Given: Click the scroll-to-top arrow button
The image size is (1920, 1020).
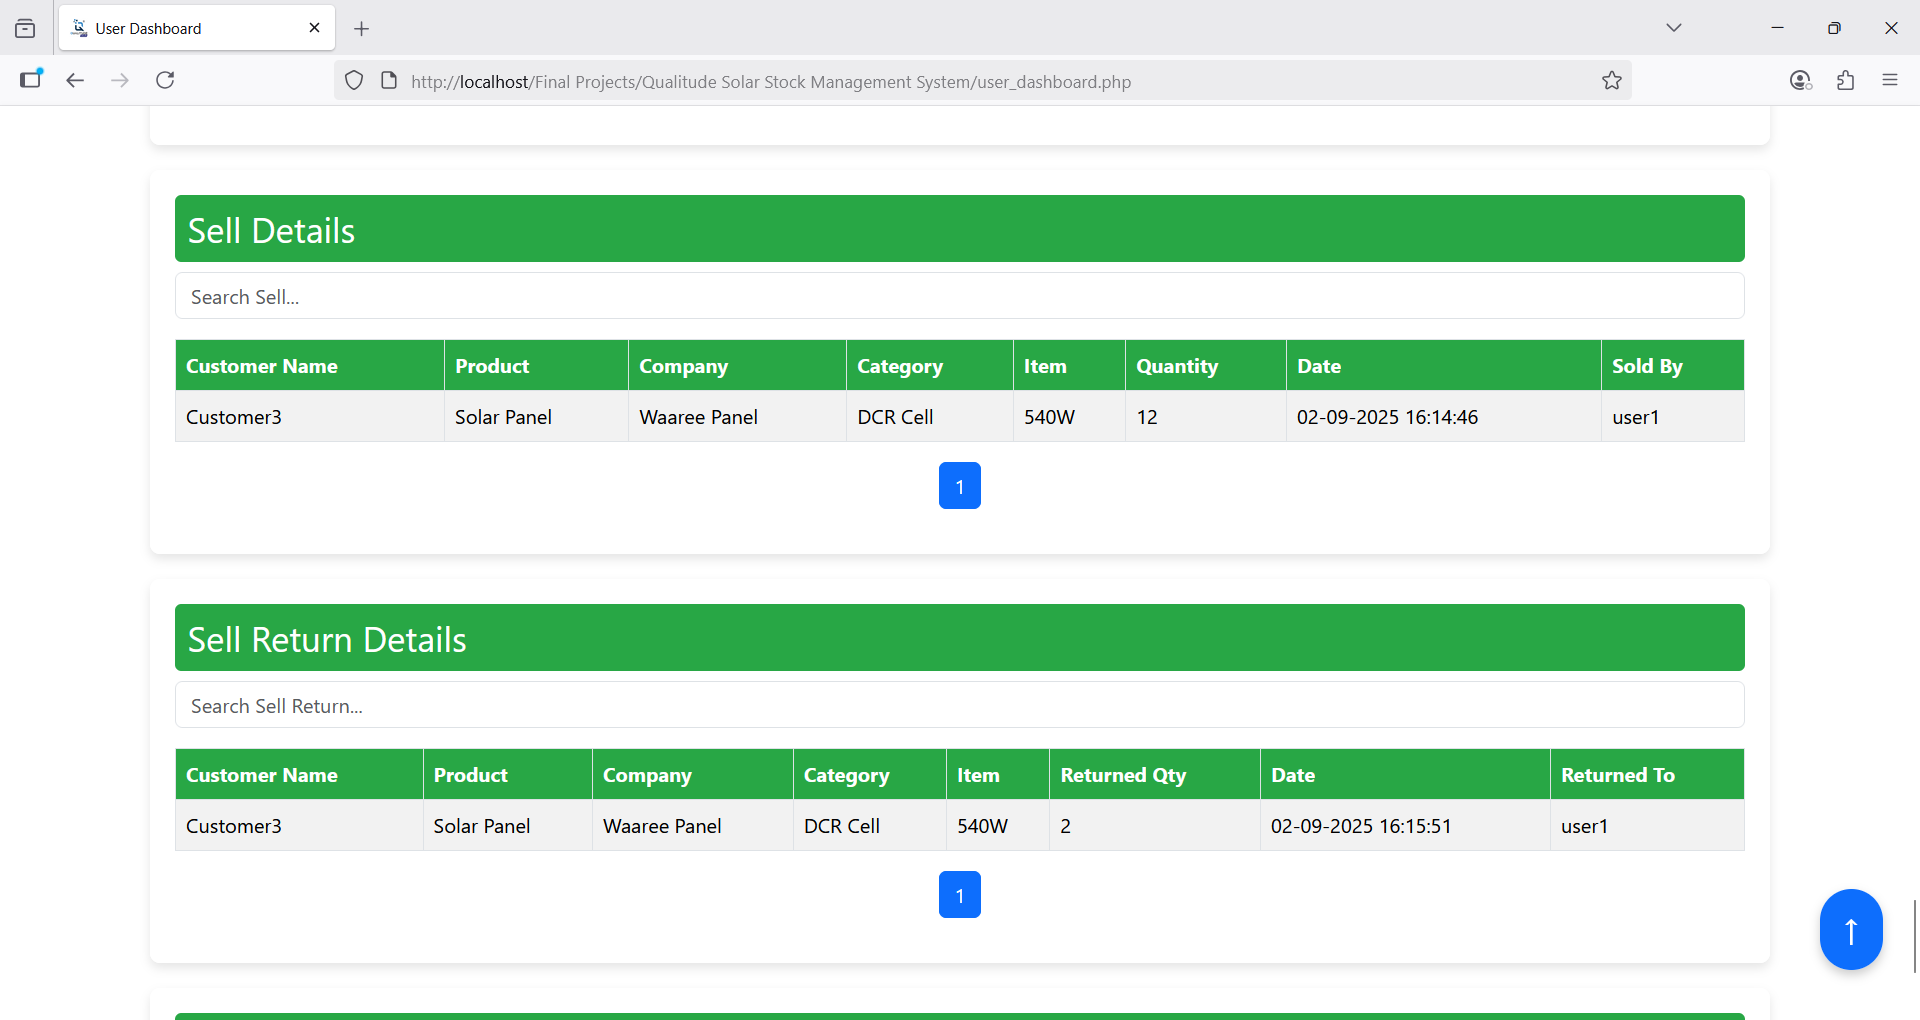Looking at the screenshot, I should click(1850, 929).
